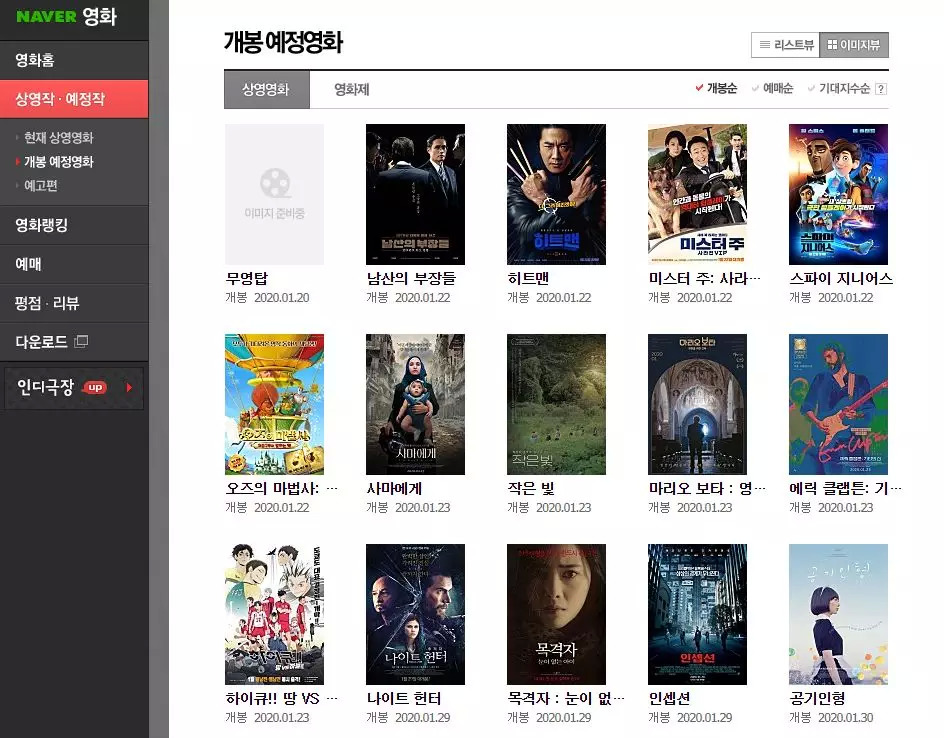The height and width of the screenshot is (738, 944).
Task: Switch to 리스트뷰 list view
Action: click(x=786, y=45)
